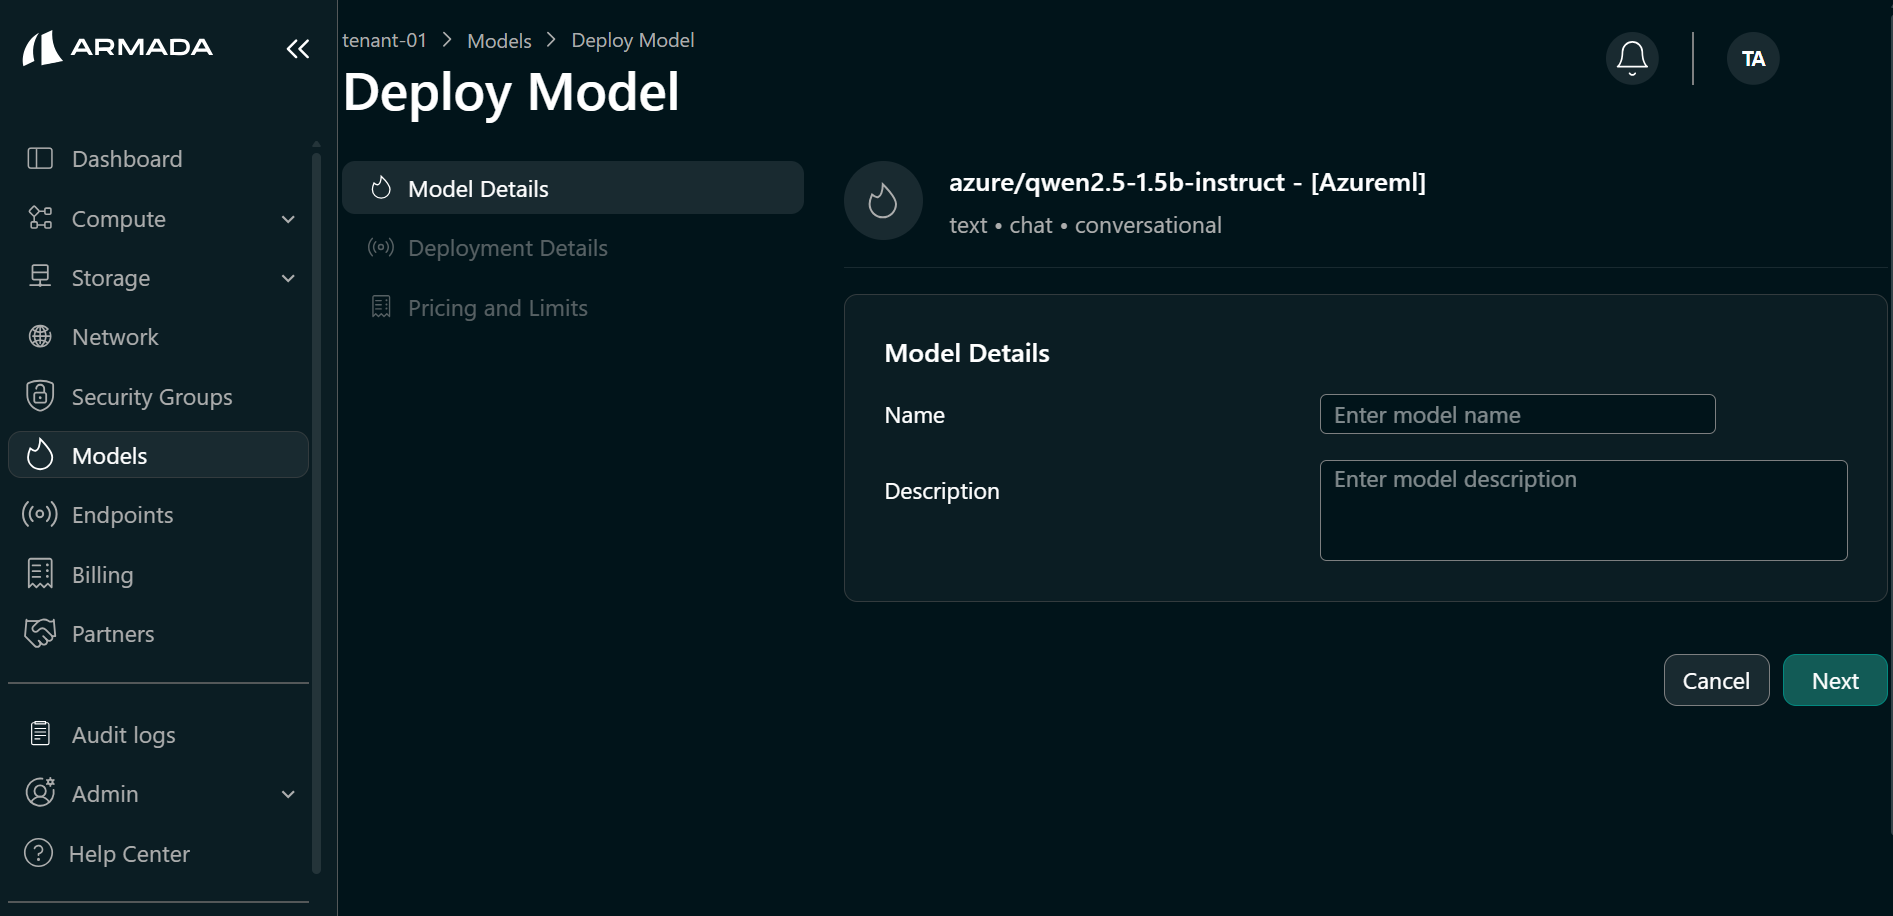Click tenant-01 breadcrumb link
Screen dimensions: 1893x916
(384, 40)
